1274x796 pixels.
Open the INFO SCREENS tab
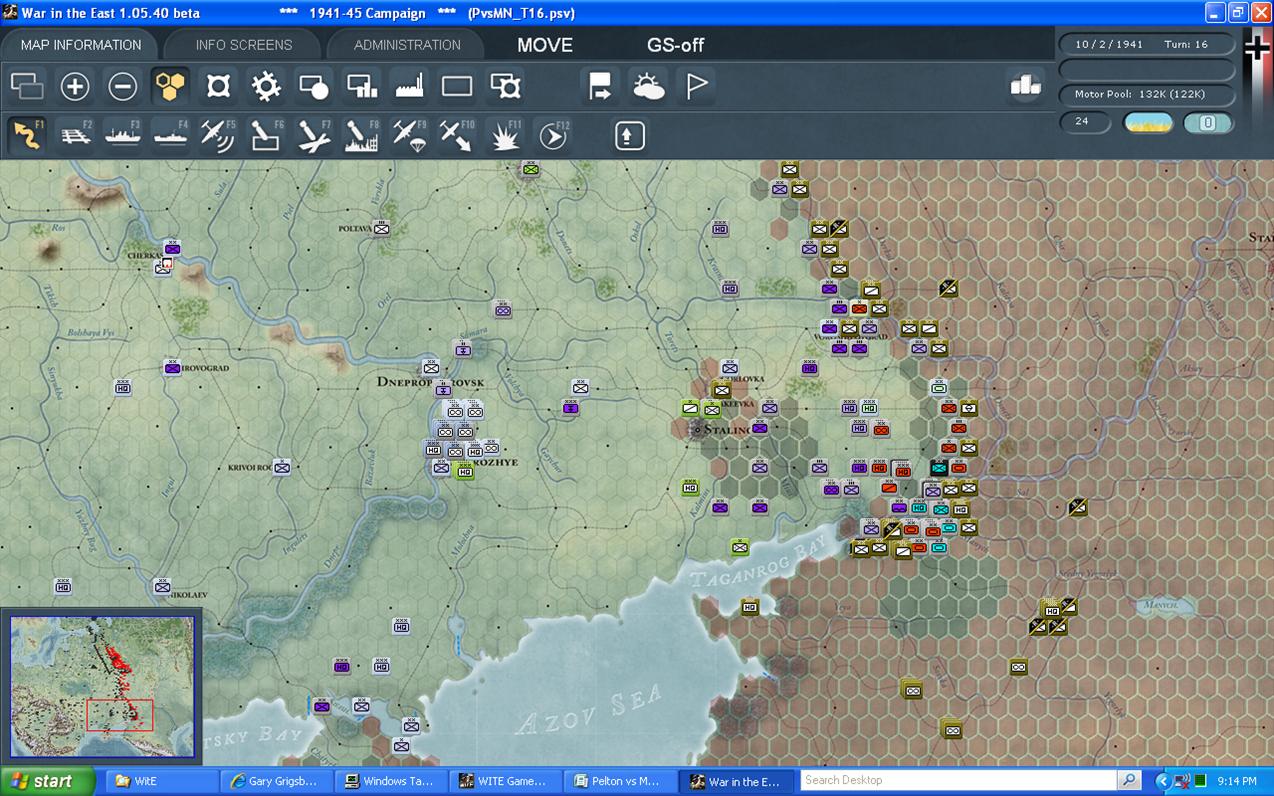[244, 45]
